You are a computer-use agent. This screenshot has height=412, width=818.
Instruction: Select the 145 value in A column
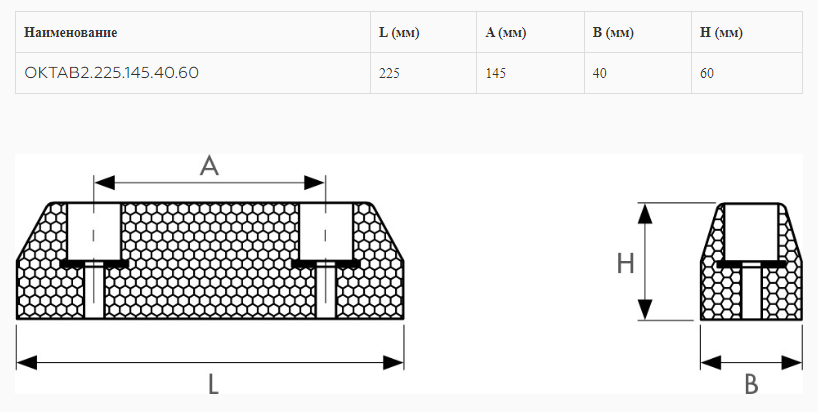pyautogui.click(x=530, y=73)
